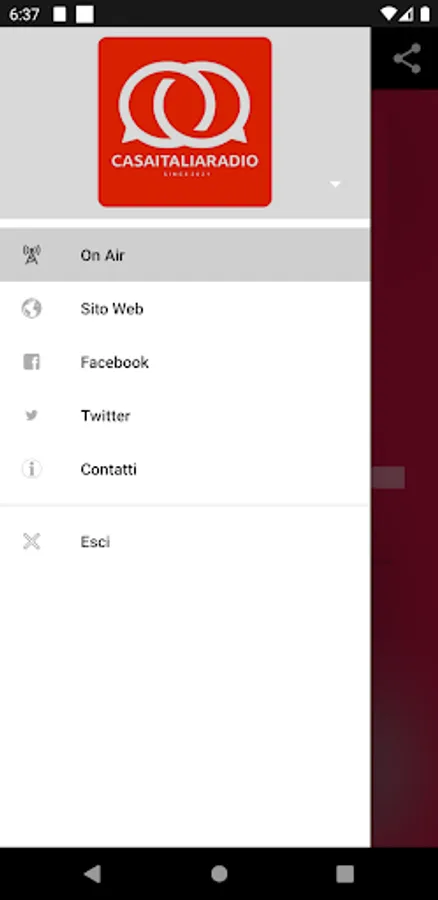Click the On Air antenna icon
The image size is (438, 900).
[32, 255]
